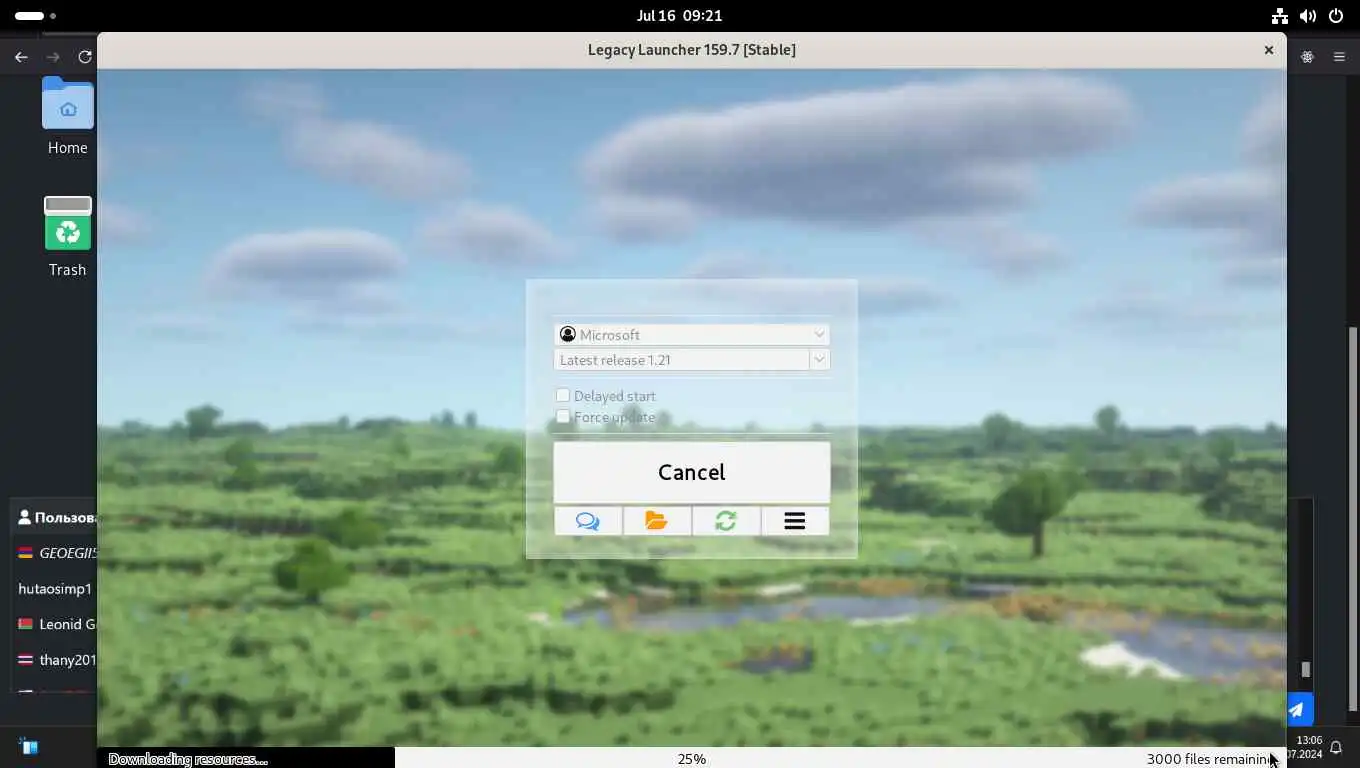Click the version dropdown arrow button

click(x=819, y=360)
